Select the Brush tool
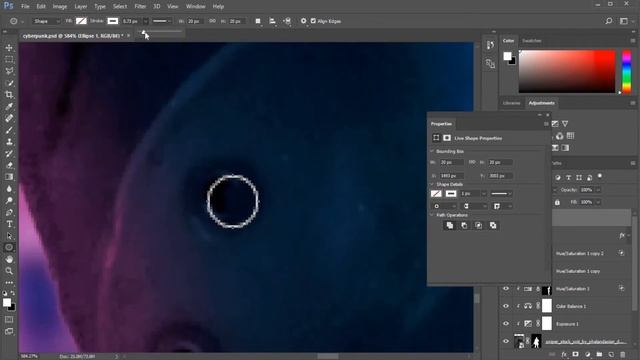The height and width of the screenshot is (360, 640). 9,130
